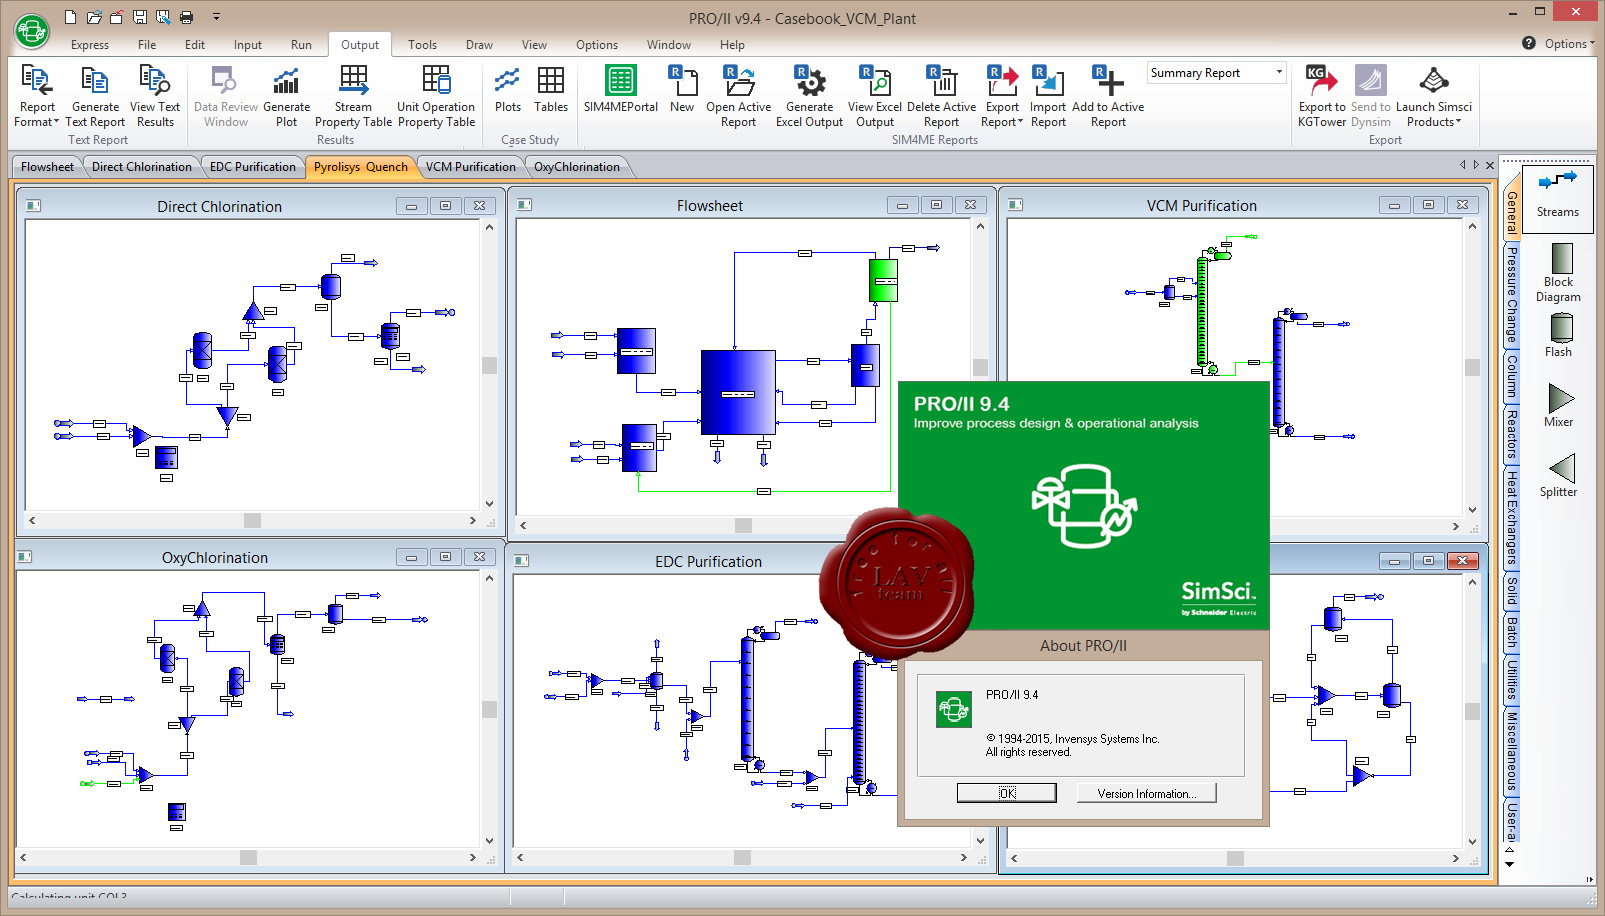The image size is (1605, 916).
Task: Click the Generate Plot icon
Action: [286, 96]
